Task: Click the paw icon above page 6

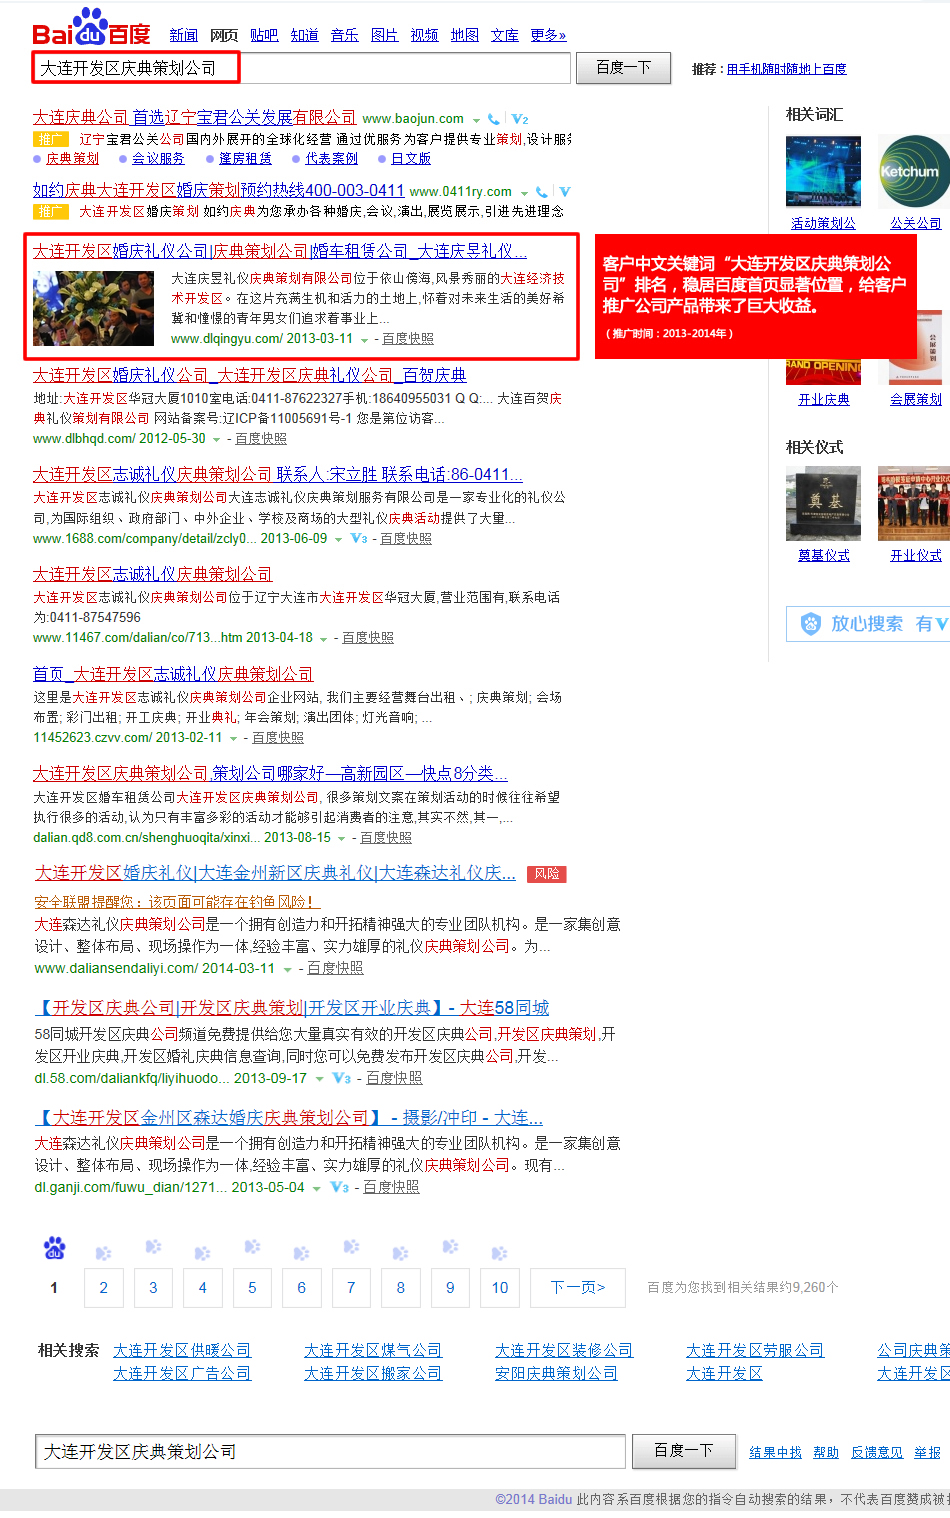Action: (x=301, y=1252)
